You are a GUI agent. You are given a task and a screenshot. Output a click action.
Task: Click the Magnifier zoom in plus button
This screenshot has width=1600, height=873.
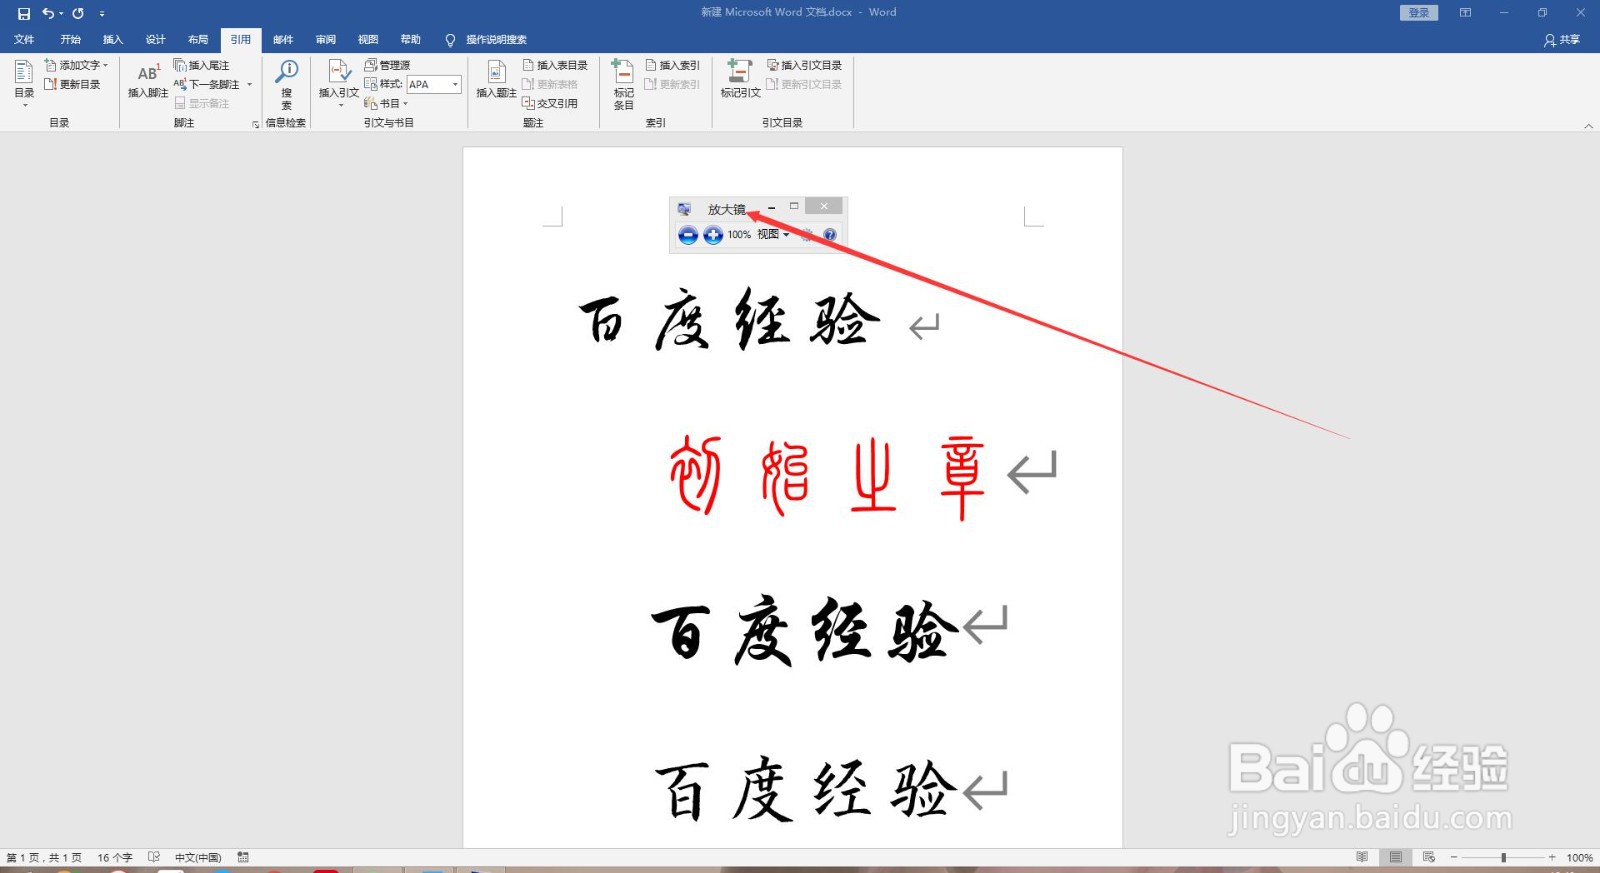tap(713, 235)
